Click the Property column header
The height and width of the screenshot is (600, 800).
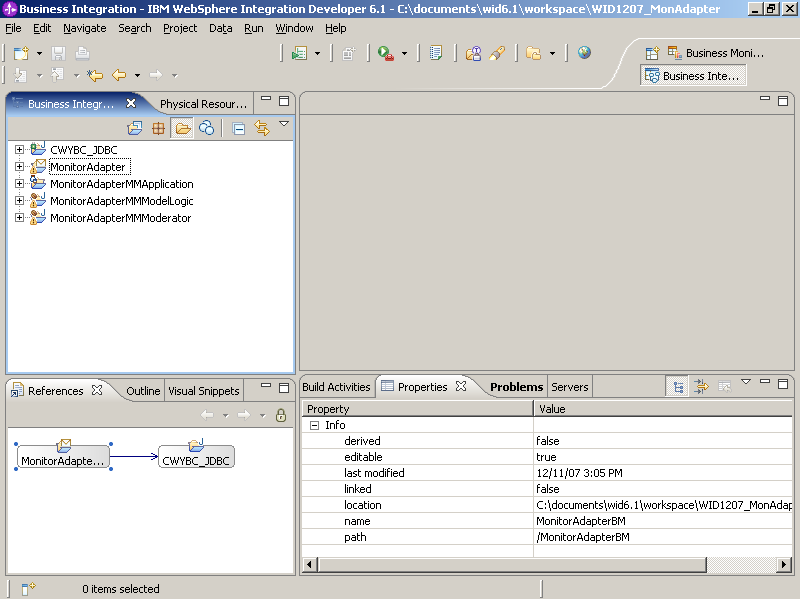click(417, 409)
